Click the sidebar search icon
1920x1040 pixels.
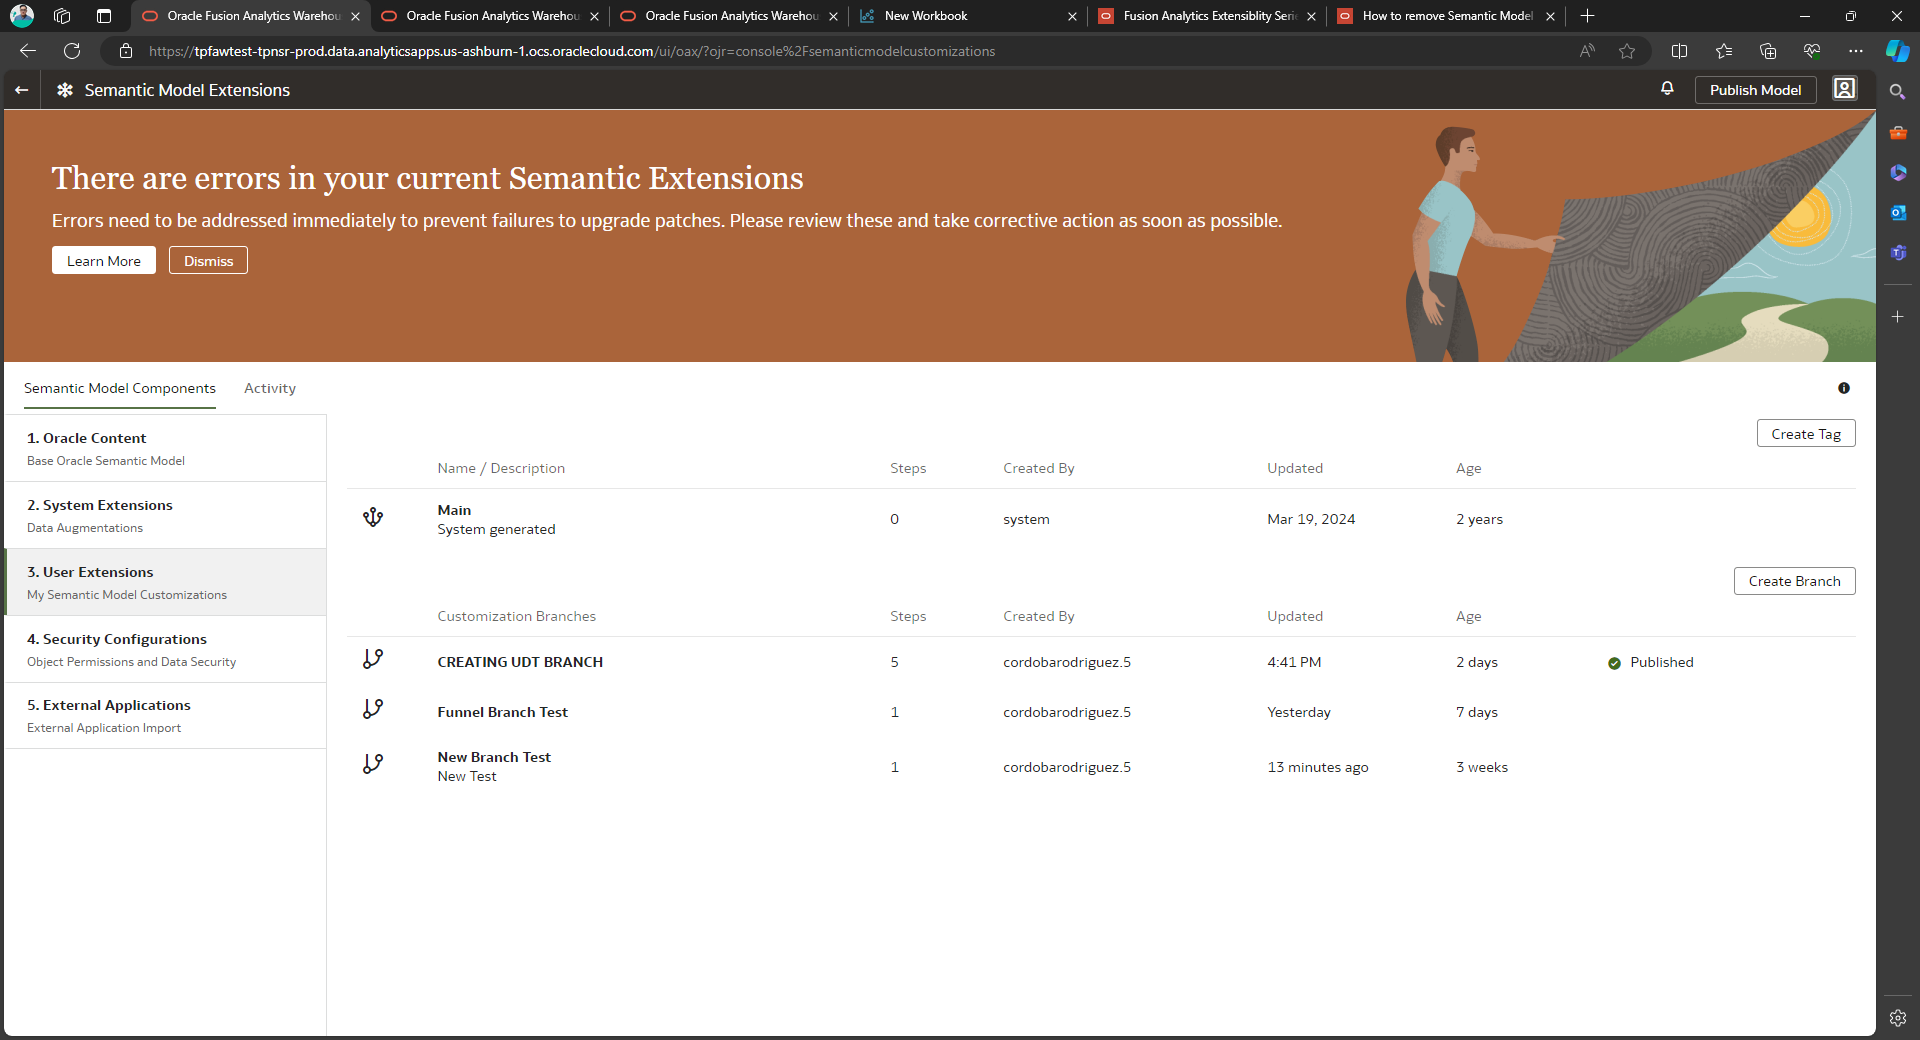[x=1897, y=92]
